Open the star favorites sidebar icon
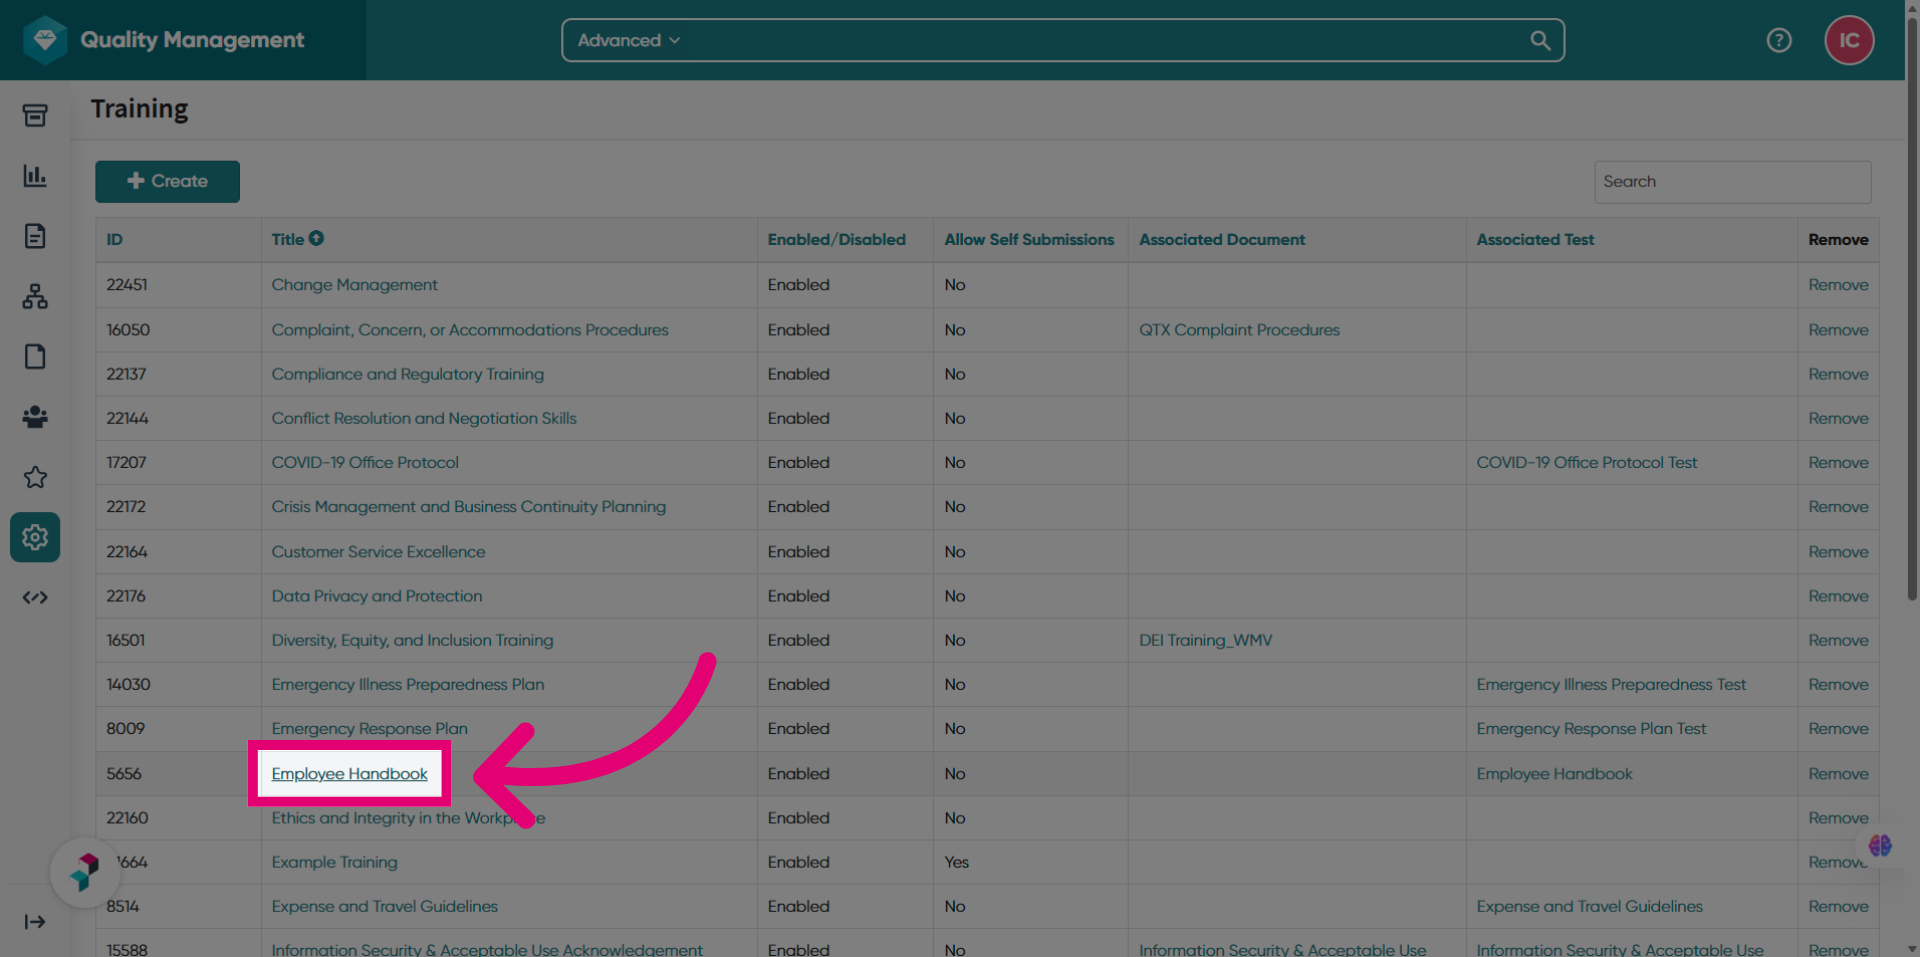 [x=35, y=477]
